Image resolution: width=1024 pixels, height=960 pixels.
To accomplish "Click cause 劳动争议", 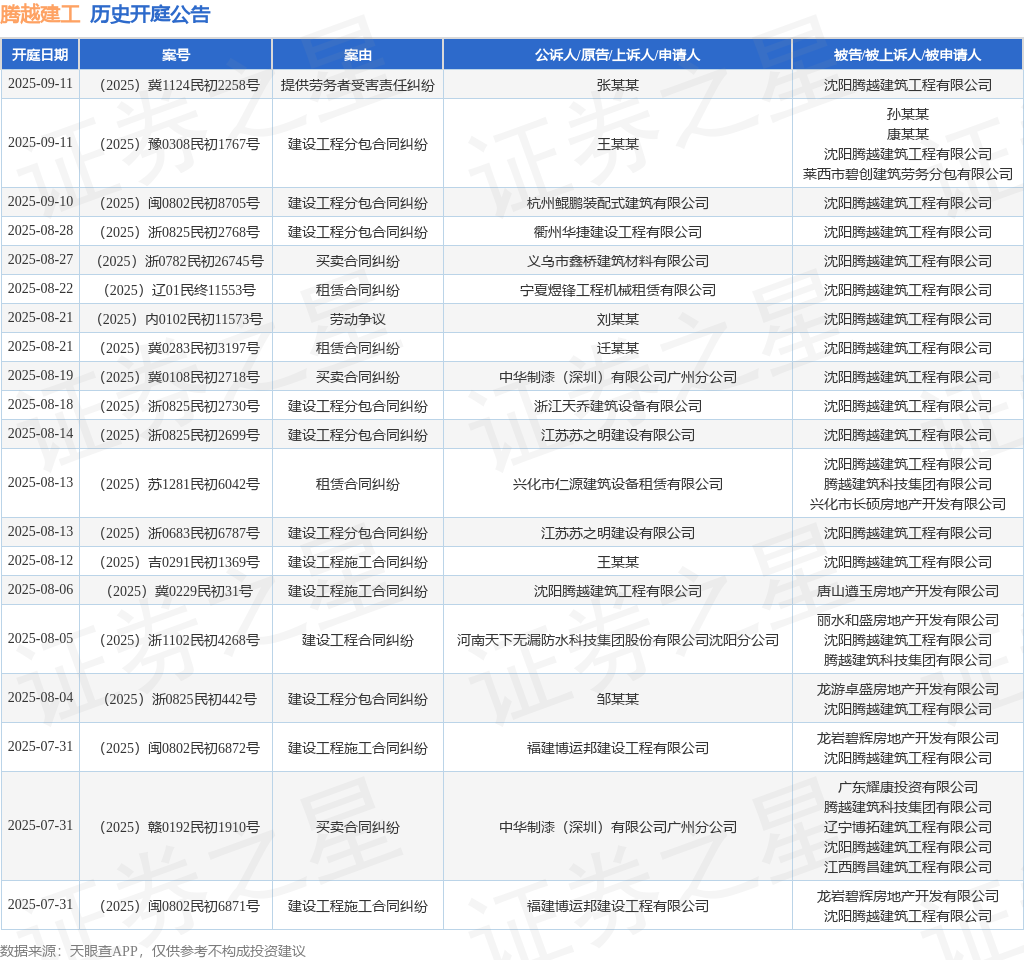I will pos(358,319).
